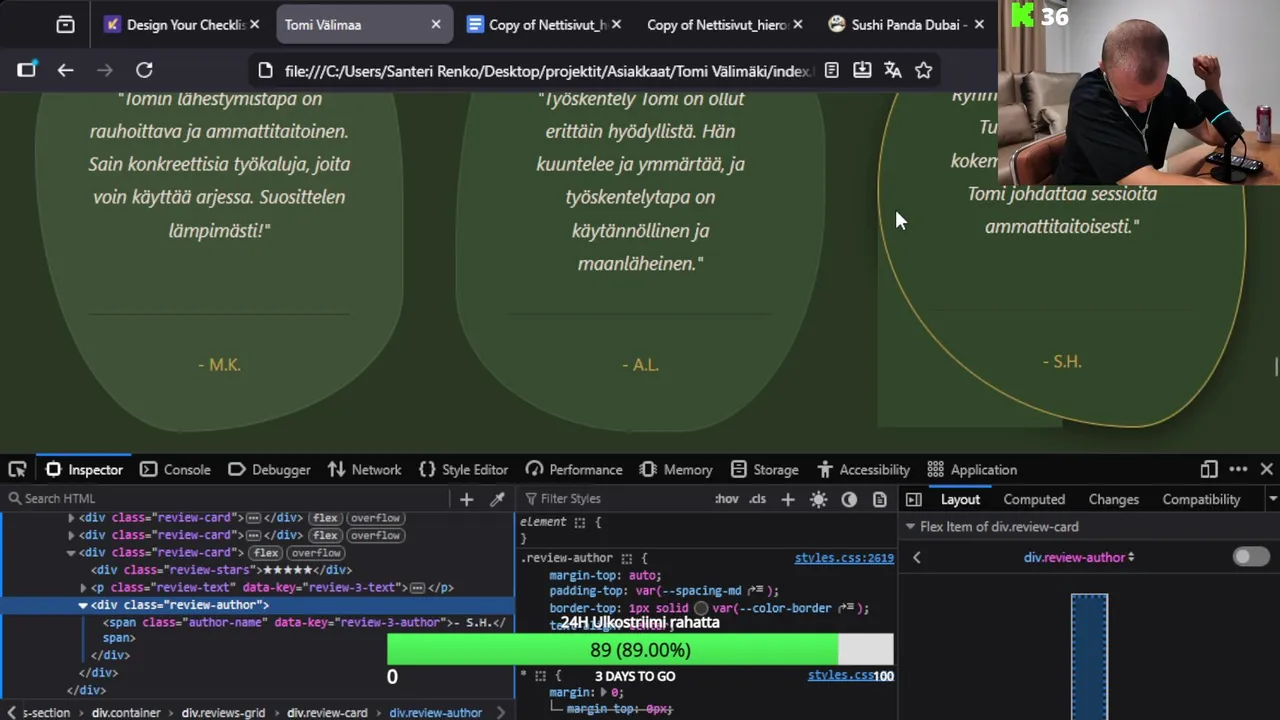
Task: Toggle light color scheme simulation
Action: click(819, 499)
